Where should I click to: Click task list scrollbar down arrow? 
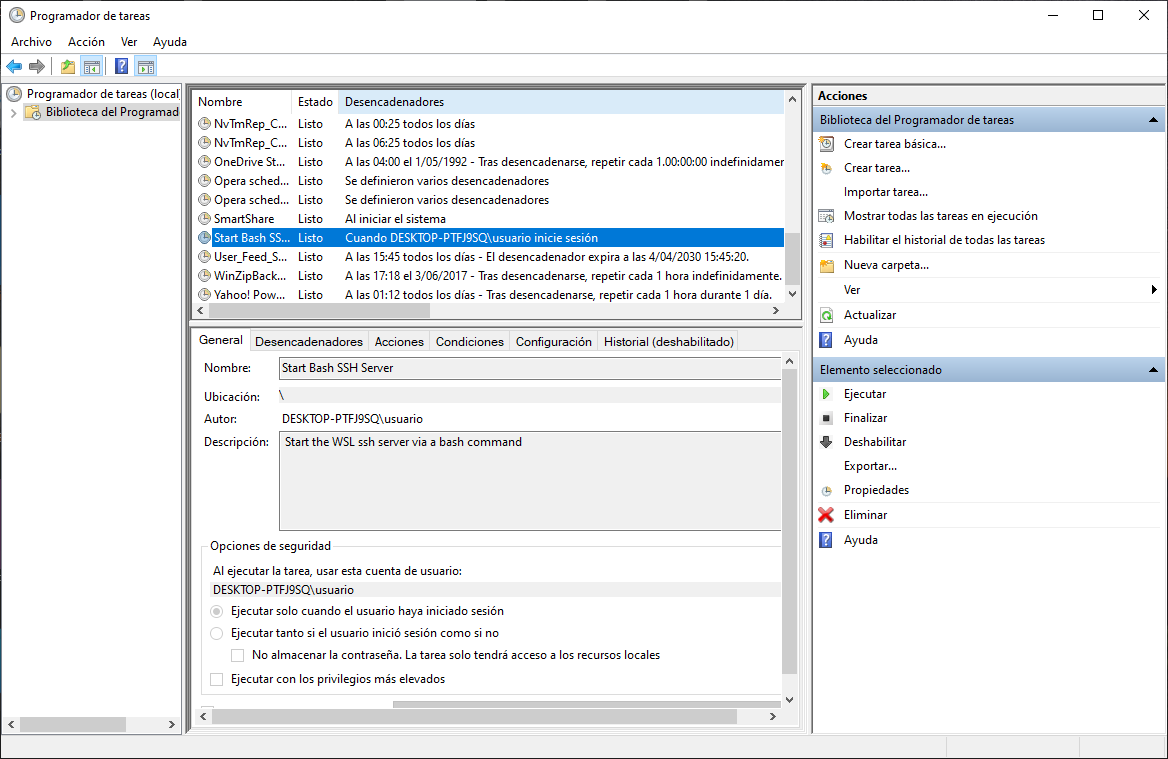click(x=793, y=294)
